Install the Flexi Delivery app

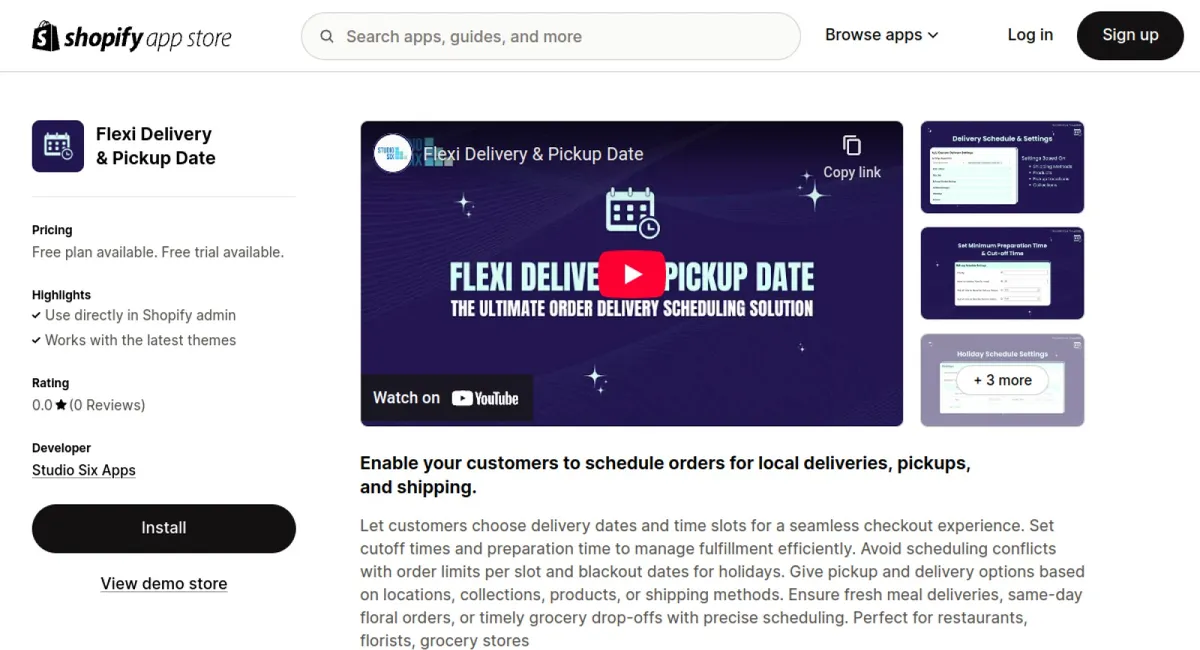pos(163,528)
